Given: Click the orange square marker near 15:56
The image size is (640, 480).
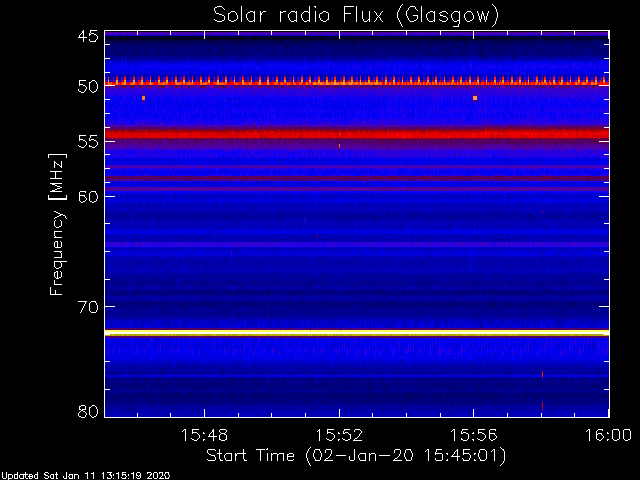Looking at the screenshot, I should [475, 98].
